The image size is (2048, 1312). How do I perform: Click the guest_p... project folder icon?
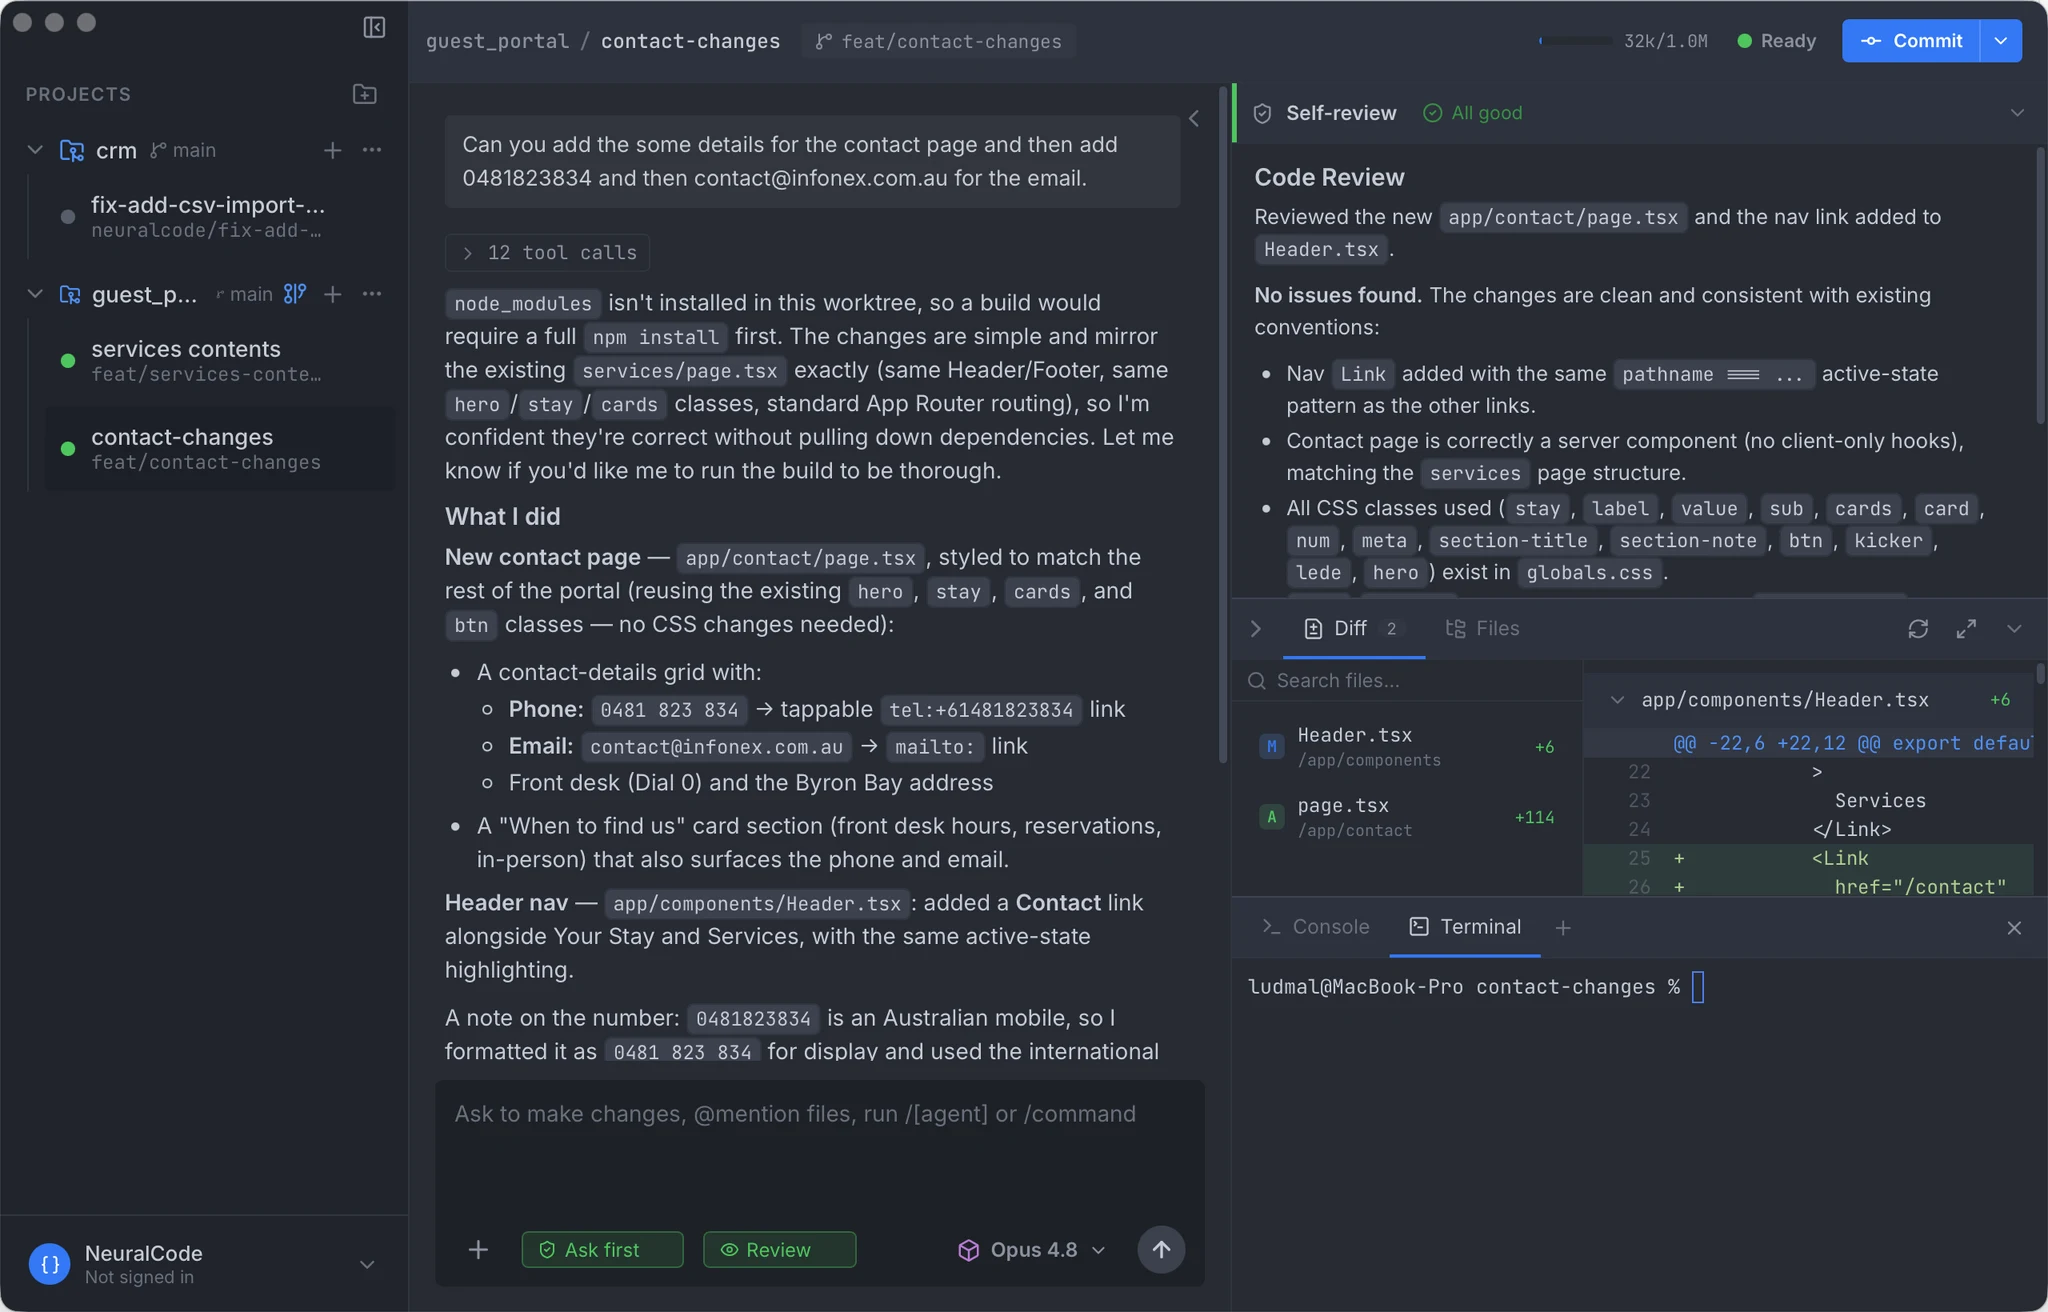pos(70,294)
